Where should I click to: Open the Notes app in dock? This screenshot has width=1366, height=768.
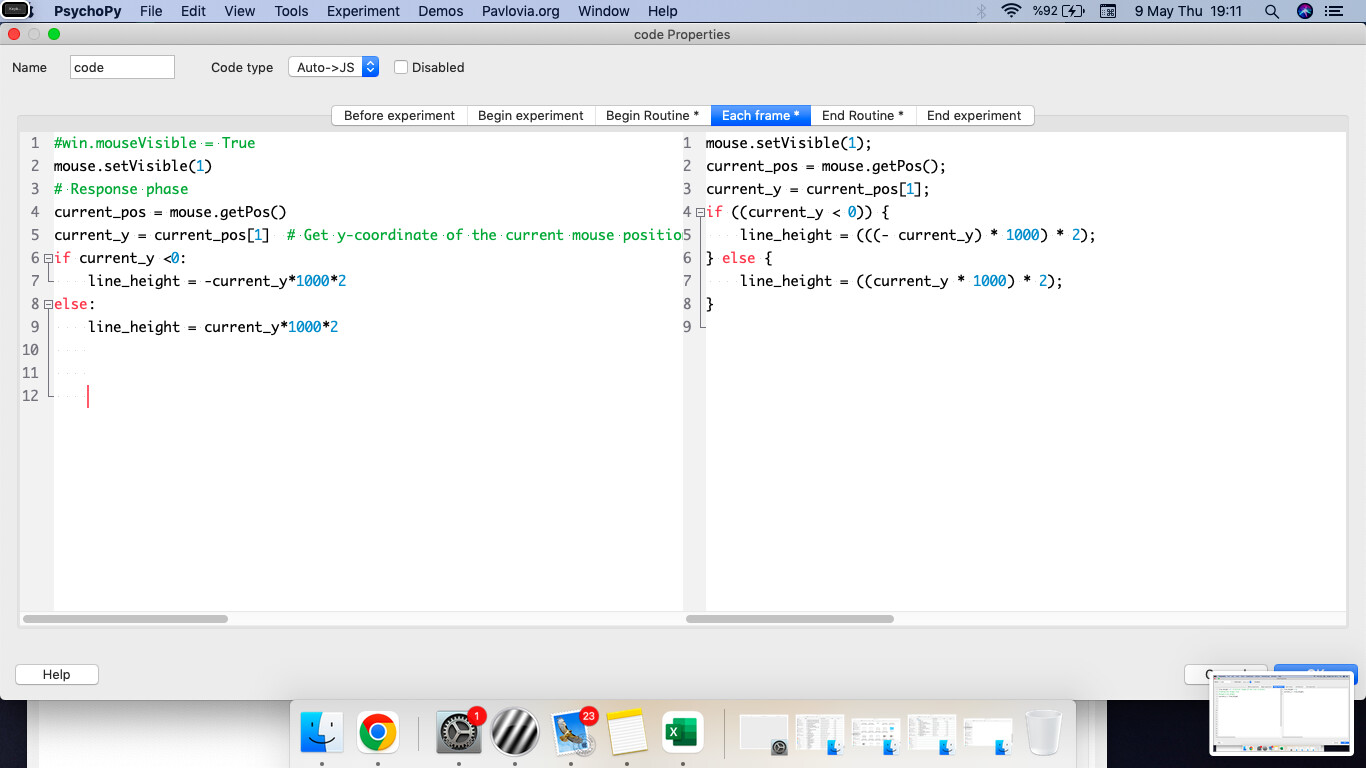tap(627, 734)
